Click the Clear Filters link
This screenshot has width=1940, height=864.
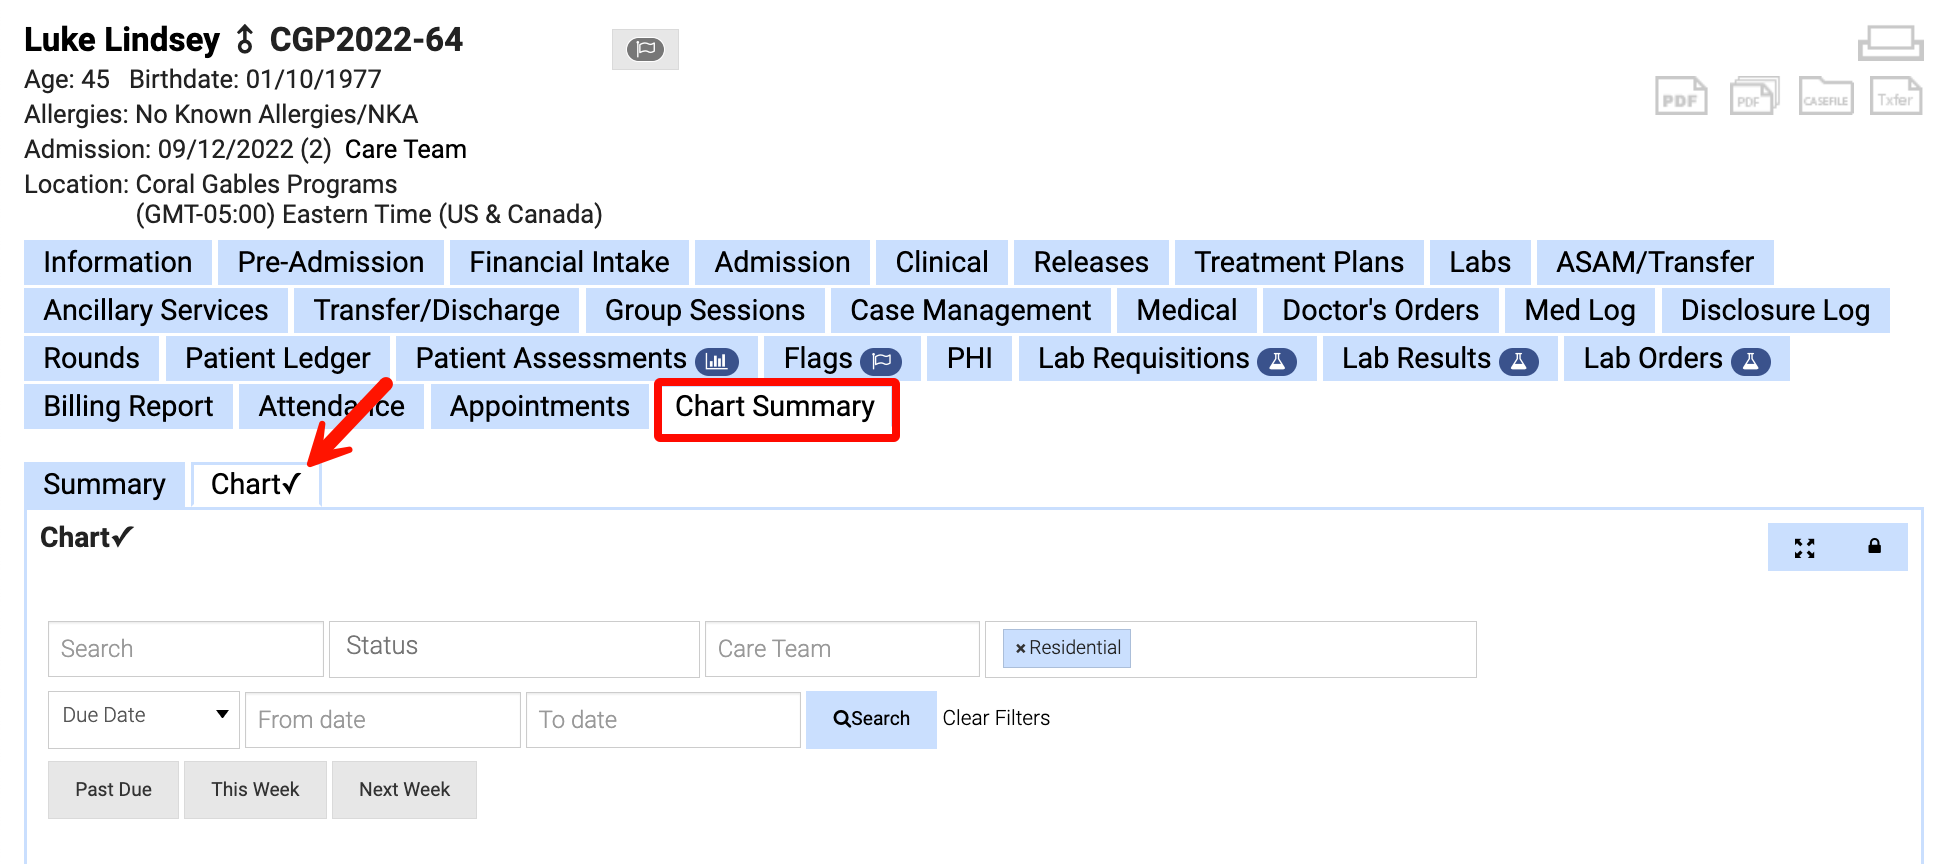click(996, 719)
